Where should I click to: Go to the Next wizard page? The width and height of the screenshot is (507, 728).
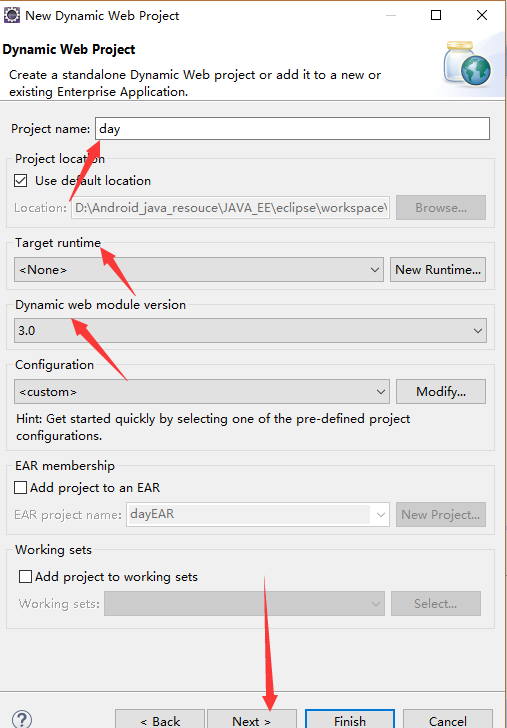click(x=252, y=720)
